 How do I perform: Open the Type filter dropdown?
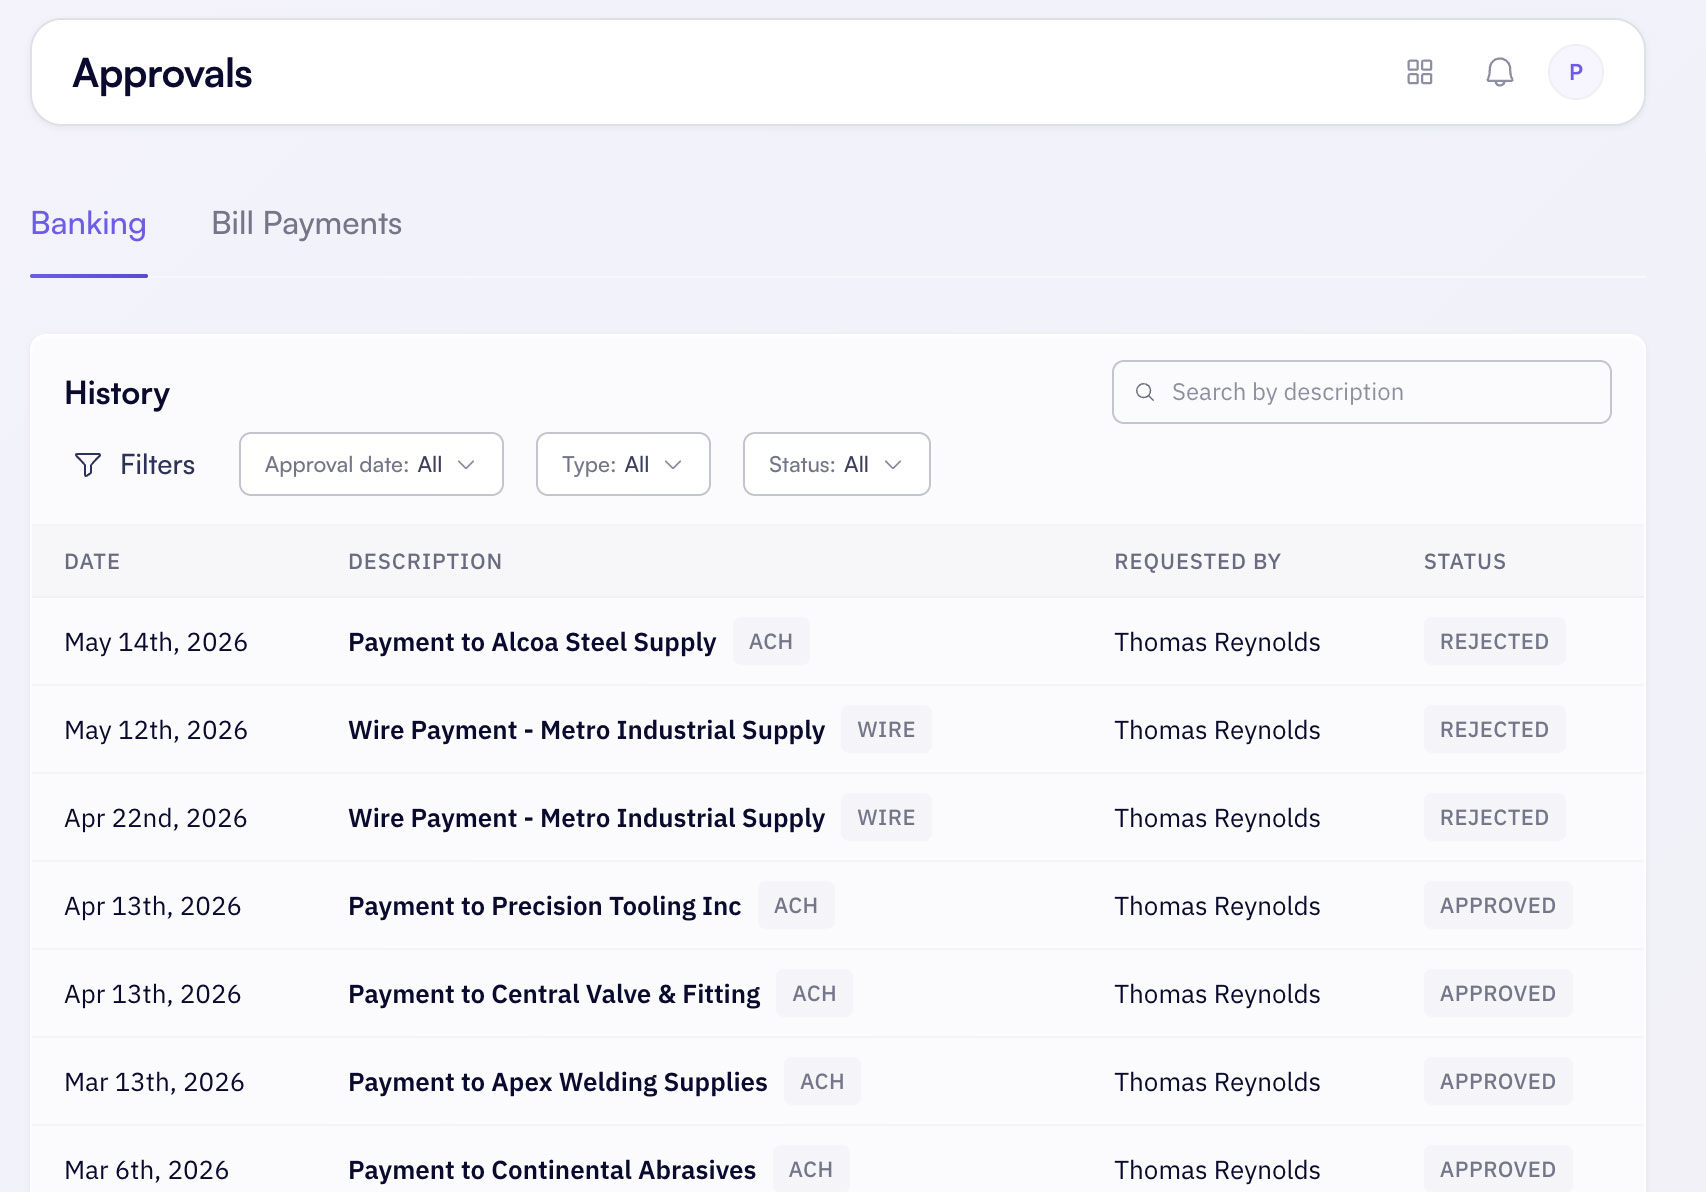pos(623,464)
